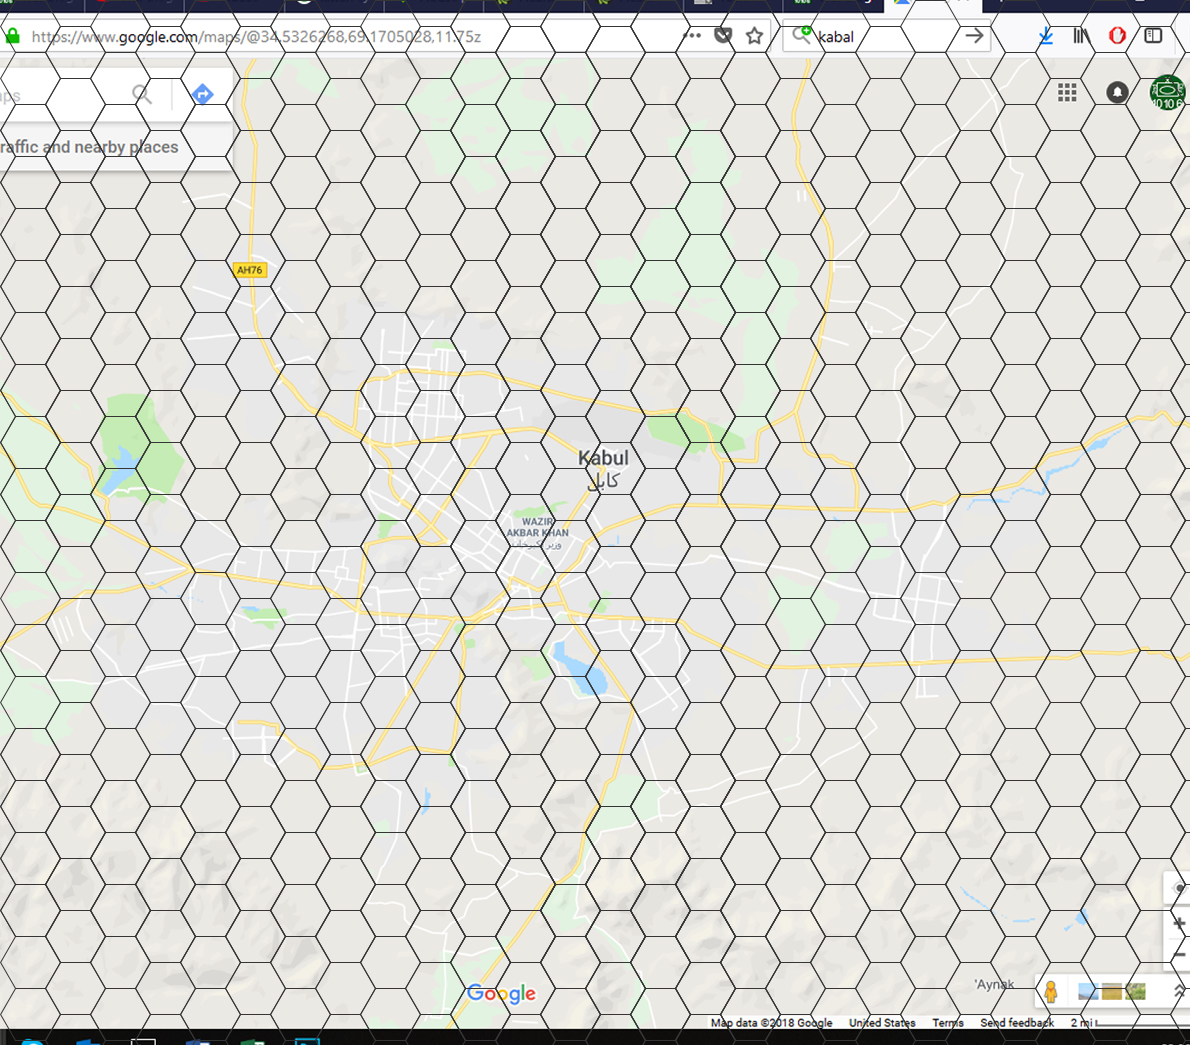
Task: Toggle Firefox sidebar view
Action: pyautogui.click(x=1153, y=36)
